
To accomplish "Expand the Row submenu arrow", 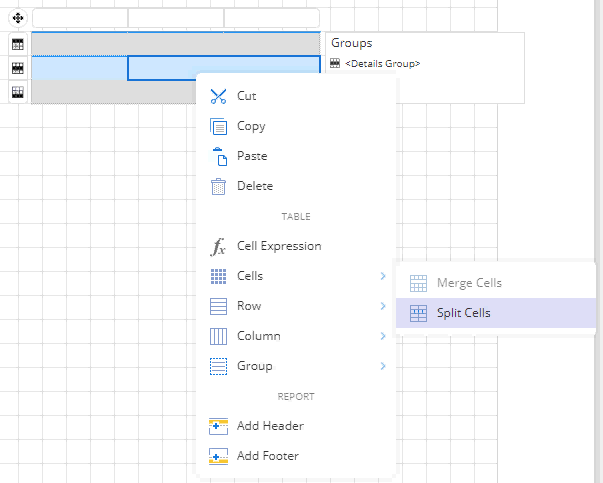I will coord(383,306).
